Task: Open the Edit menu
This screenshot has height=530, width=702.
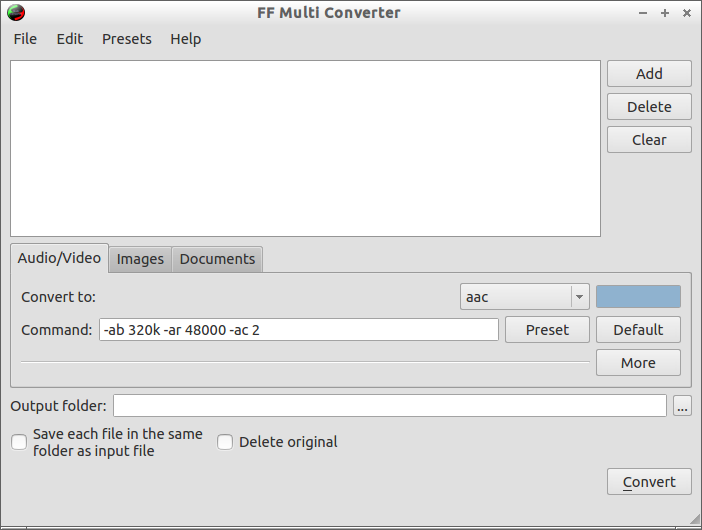Action: 69,39
